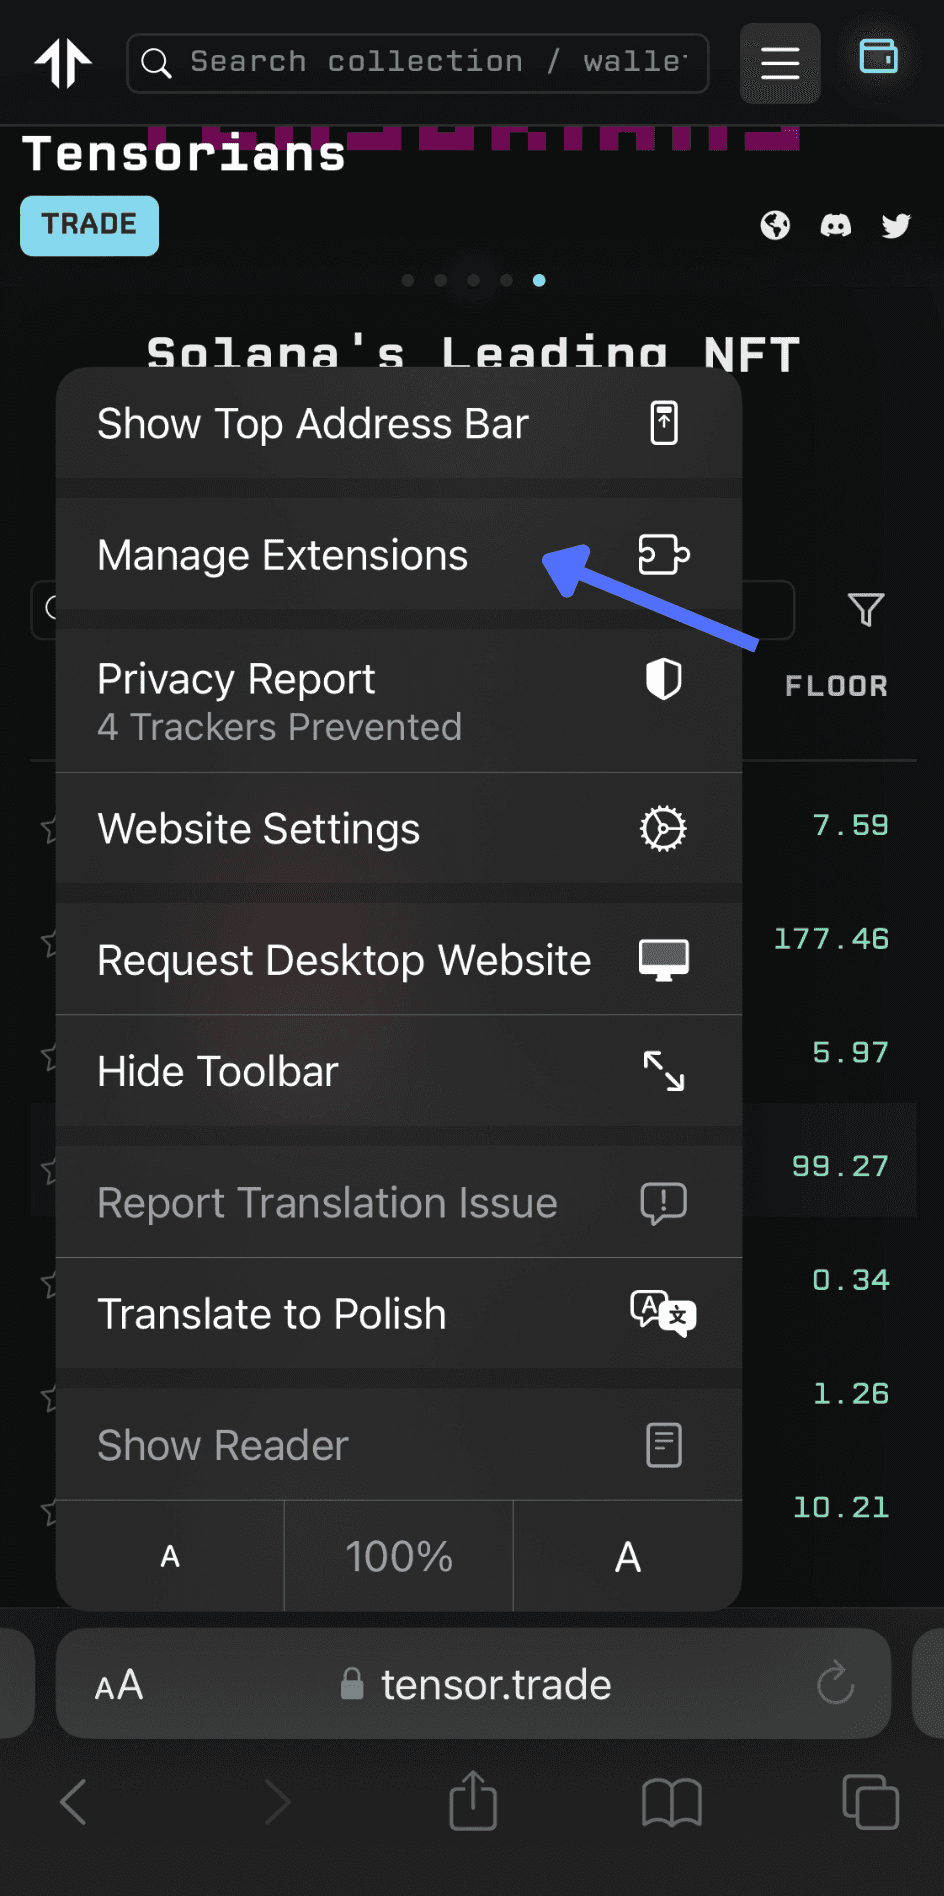Click the TRADE button
Screen dimensions: 944x1896
point(89,225)
